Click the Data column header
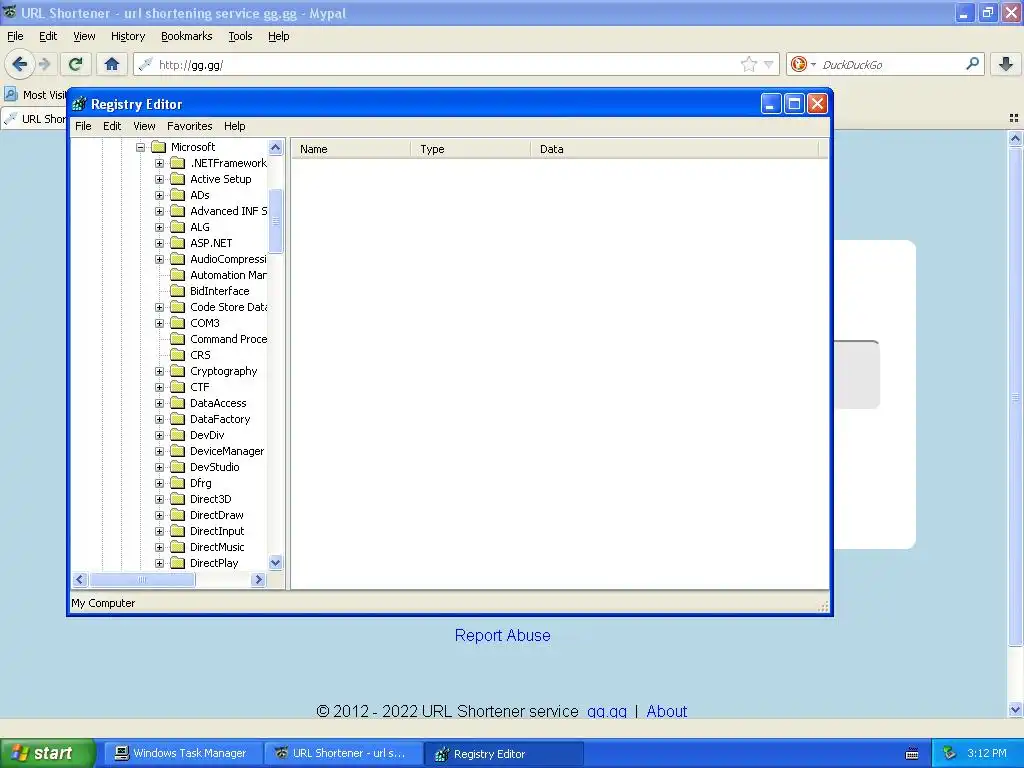This screenshot has height=768, width=1024. [675, 149]
